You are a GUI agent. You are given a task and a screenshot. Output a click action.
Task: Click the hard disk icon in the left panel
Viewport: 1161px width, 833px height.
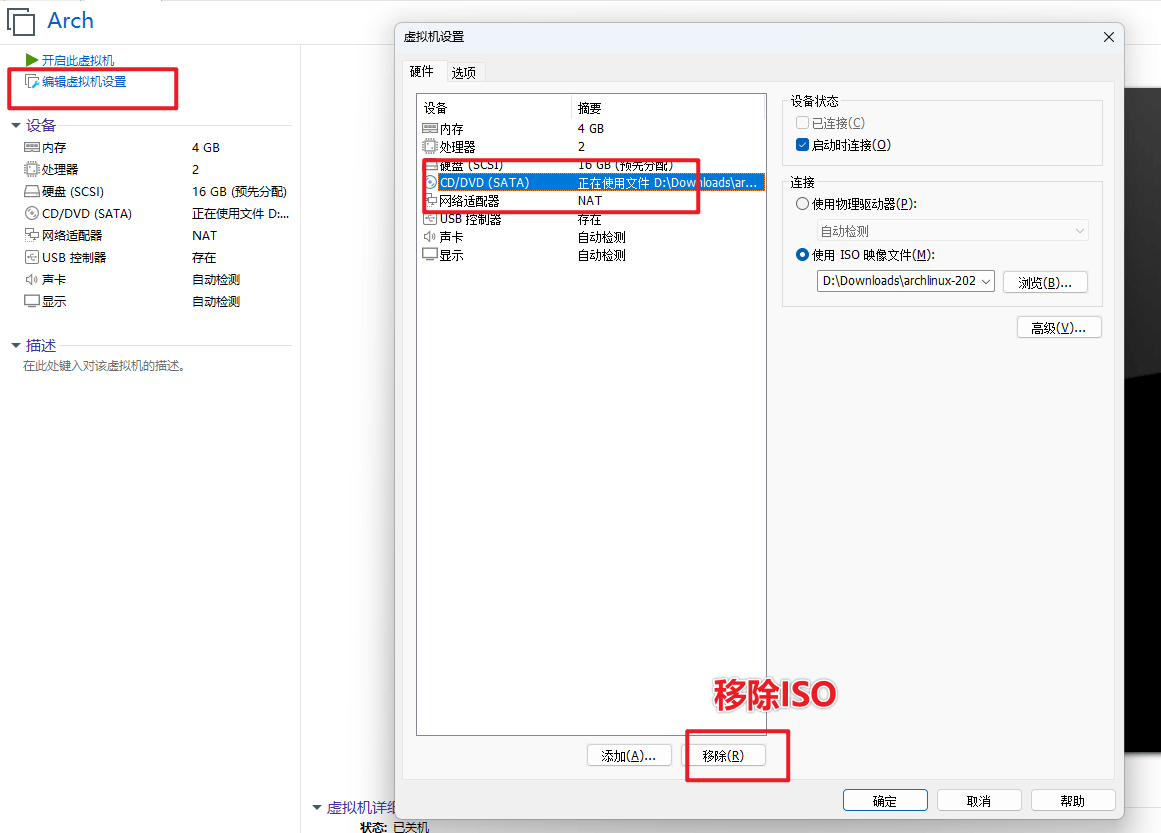(32, 192)
